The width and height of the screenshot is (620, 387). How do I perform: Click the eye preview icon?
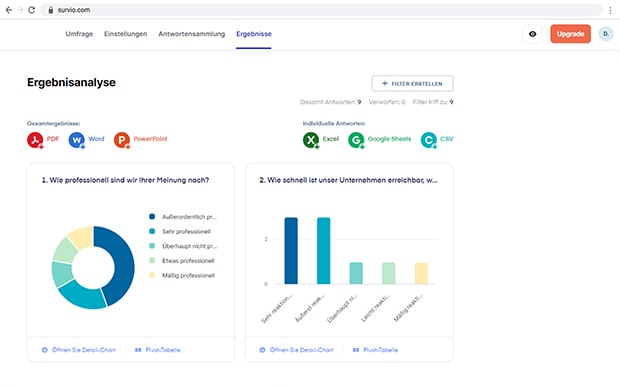[x=532, y=34]
